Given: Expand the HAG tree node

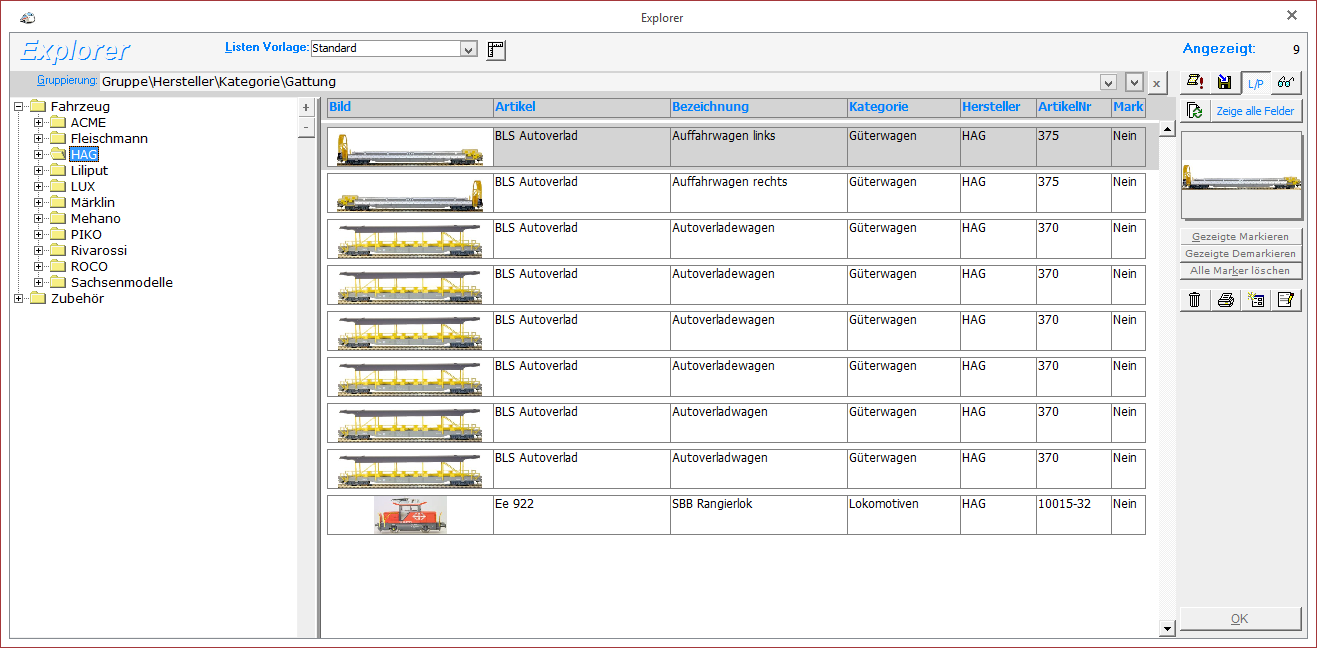Looking at the screenshot, I should 39,154.
